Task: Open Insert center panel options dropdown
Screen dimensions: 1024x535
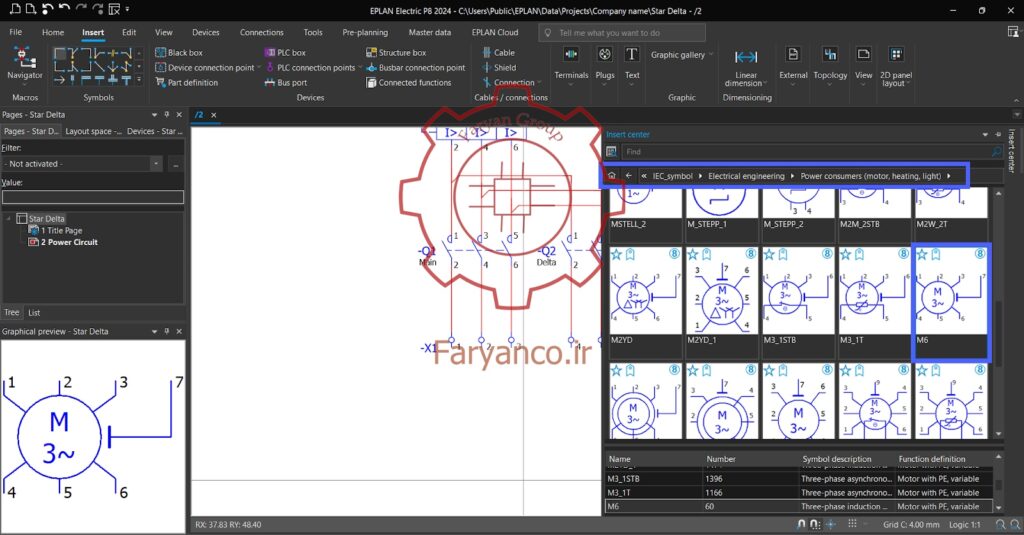Action: pyautogui.click(x=985, y=135)
